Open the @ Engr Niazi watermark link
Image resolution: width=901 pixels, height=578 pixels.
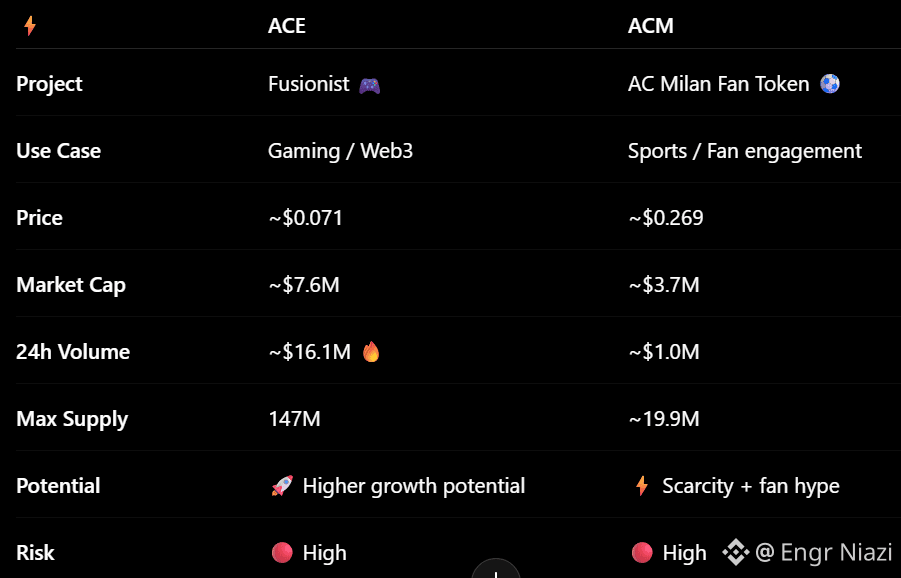point(823,552)
